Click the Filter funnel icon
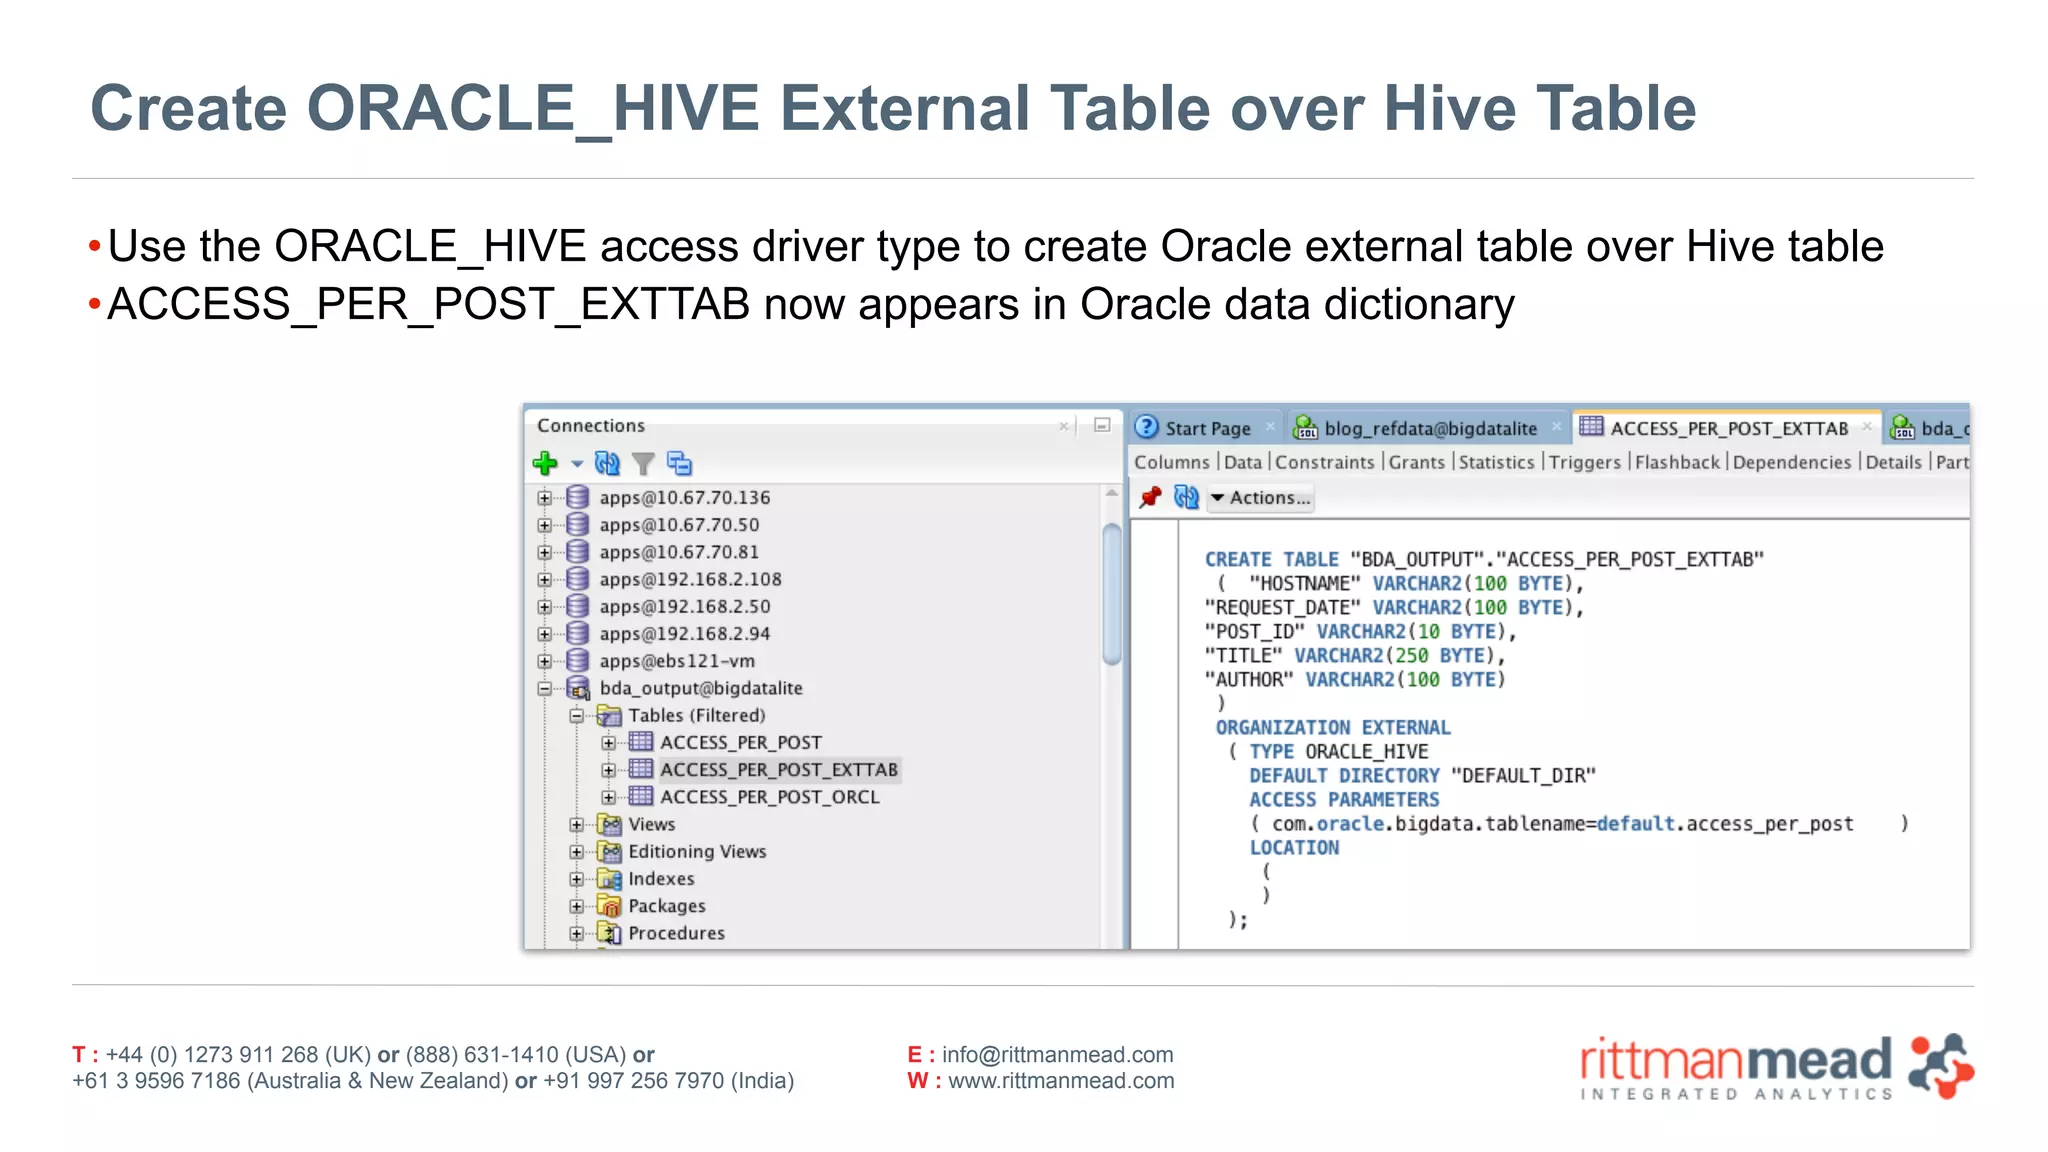Image resolution: width=2048 pixels, height=1152 pixels. point(643,464)
